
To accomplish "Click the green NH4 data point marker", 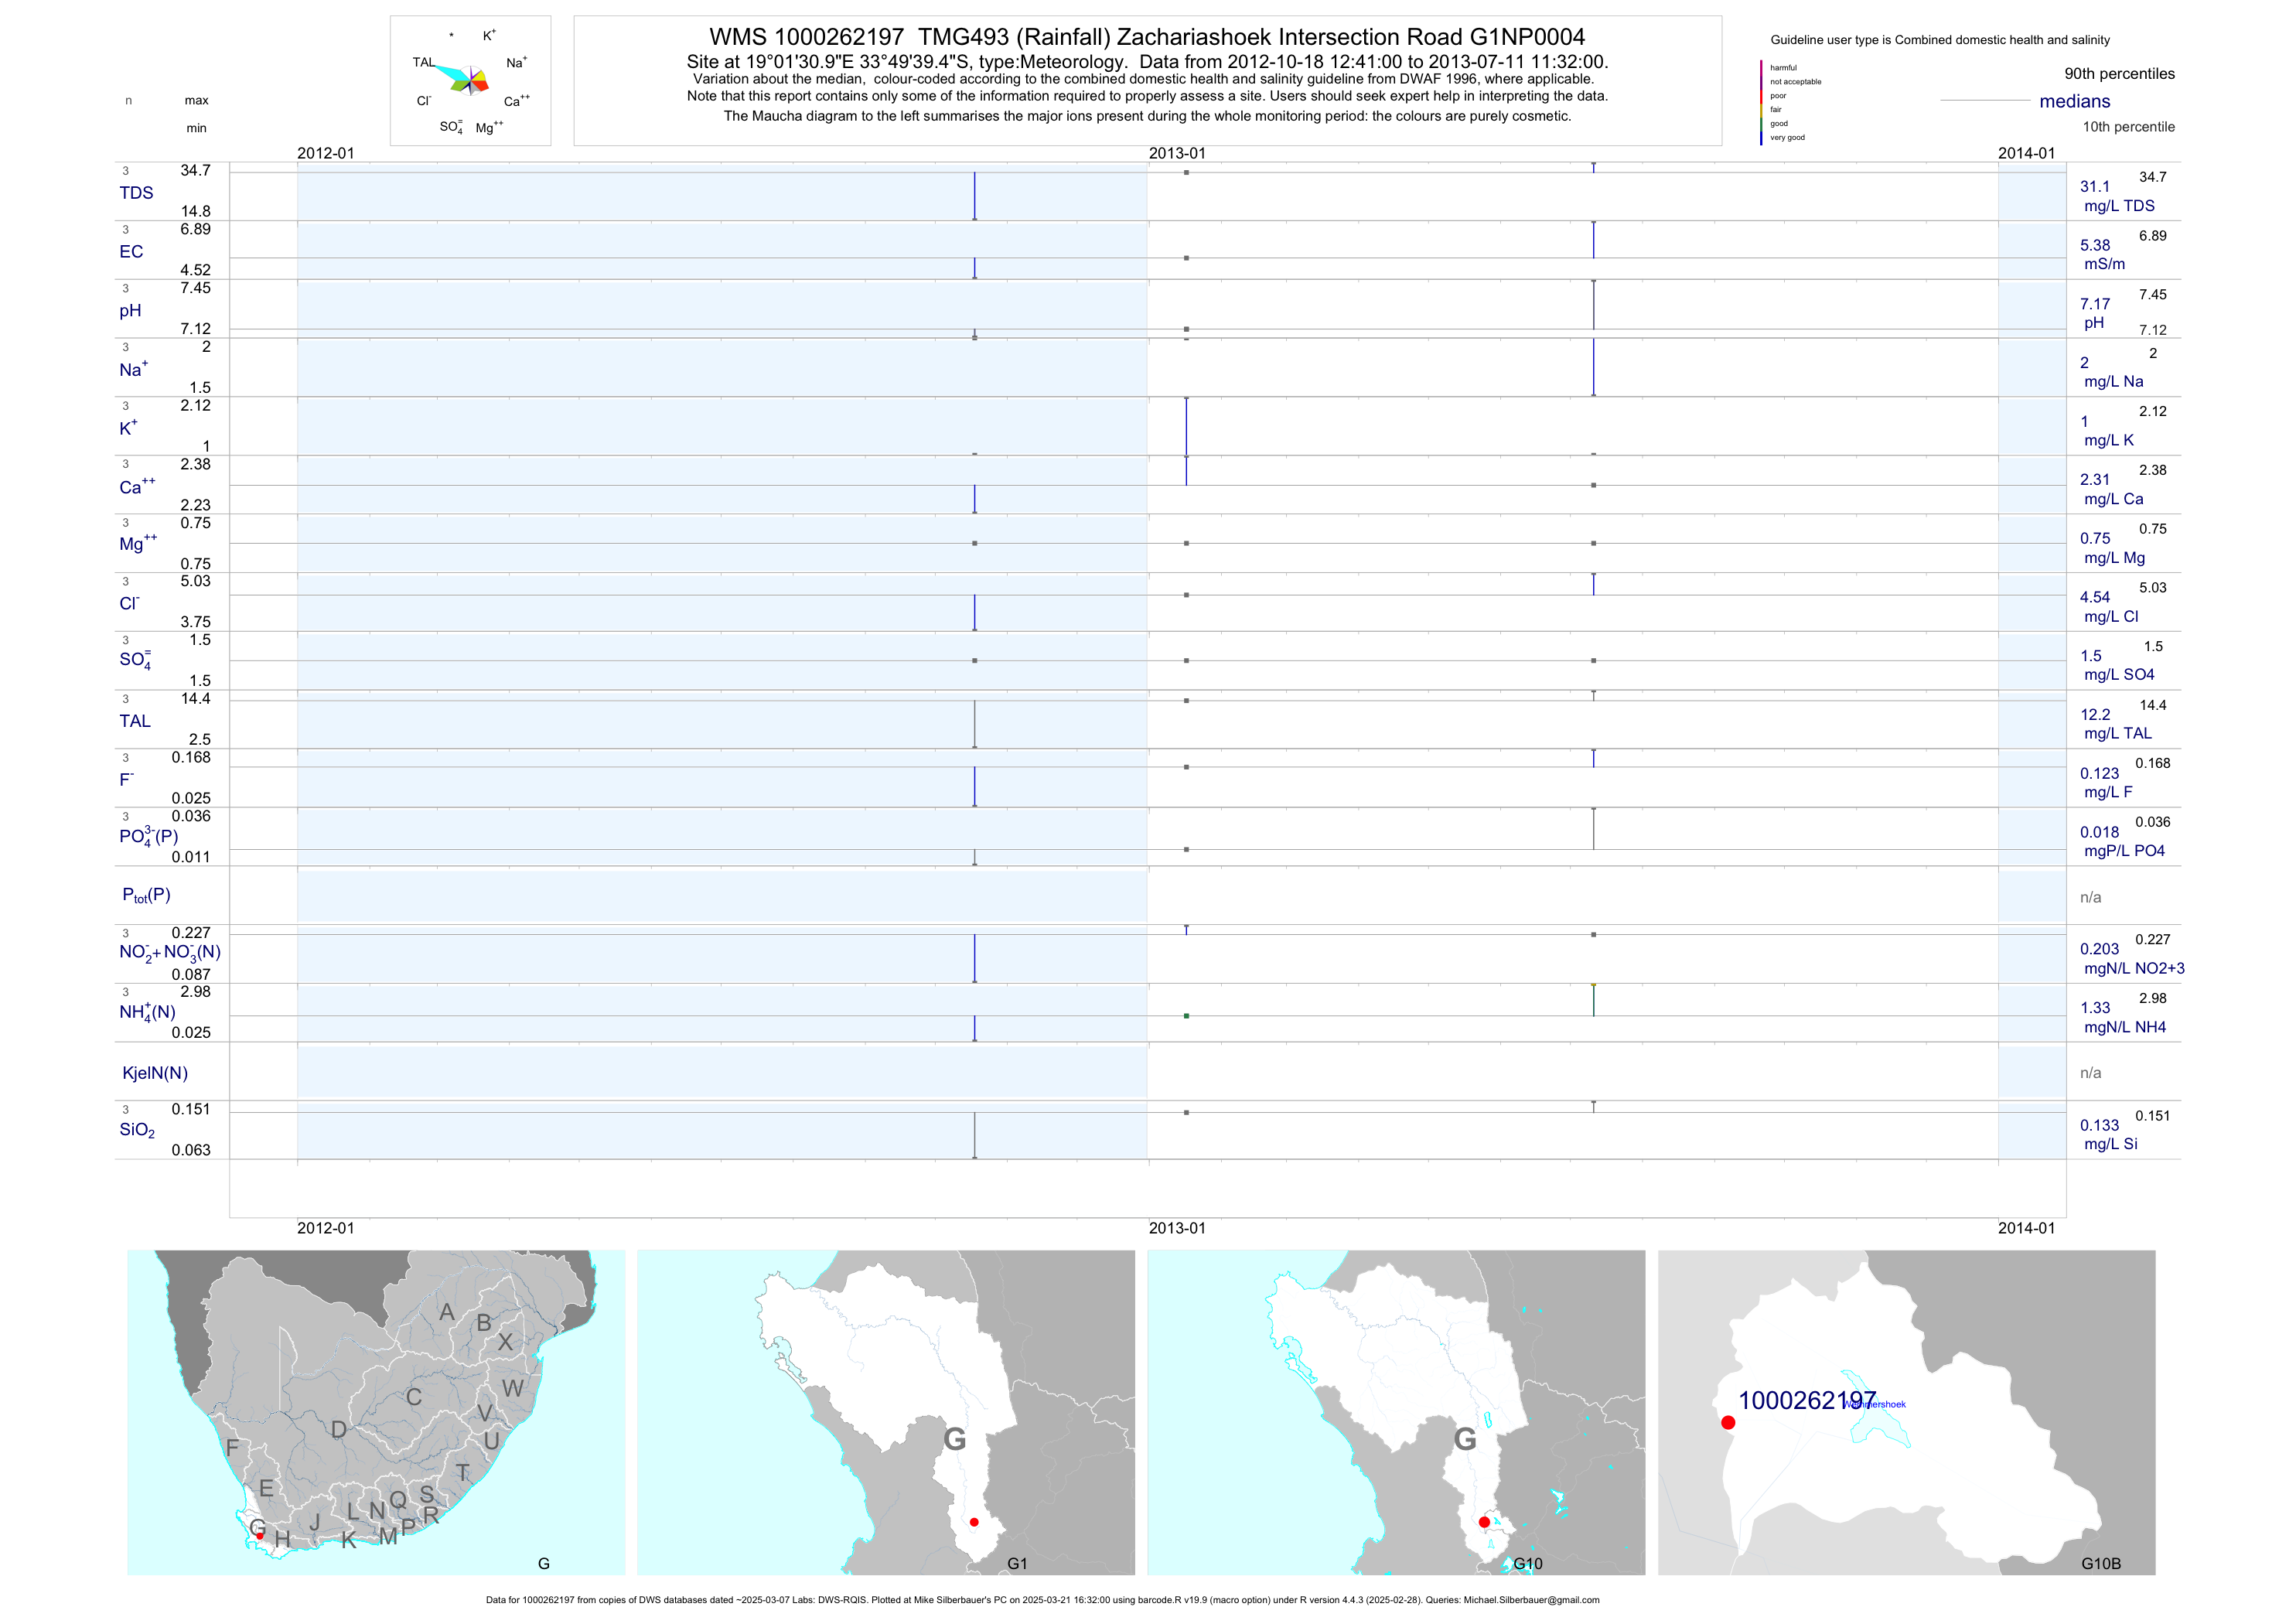I will [x=1186, y=1016].
